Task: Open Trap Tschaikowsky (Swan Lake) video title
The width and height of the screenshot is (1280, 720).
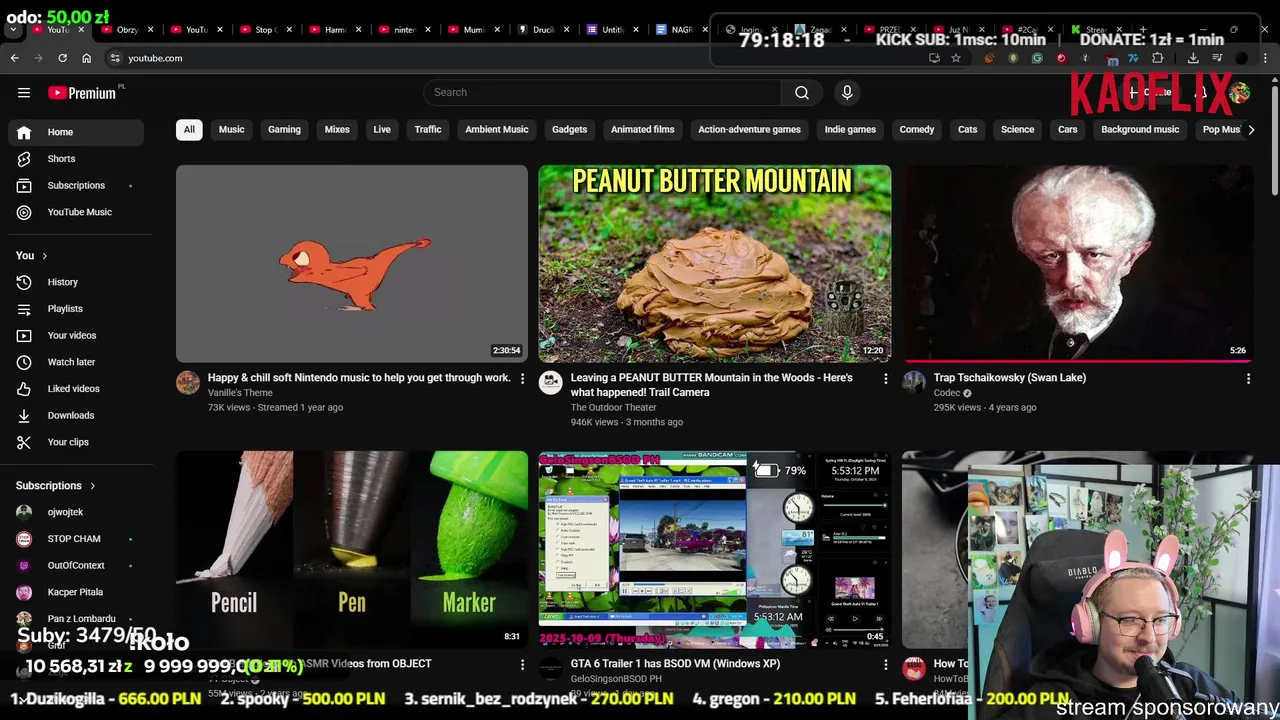Action: [1009, 378]
